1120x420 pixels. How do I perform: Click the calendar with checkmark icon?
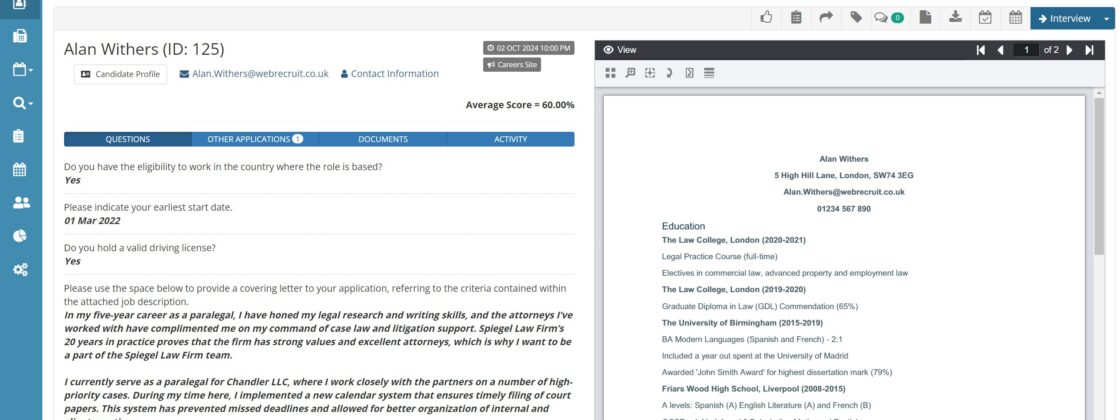click(x=985, y=18)
